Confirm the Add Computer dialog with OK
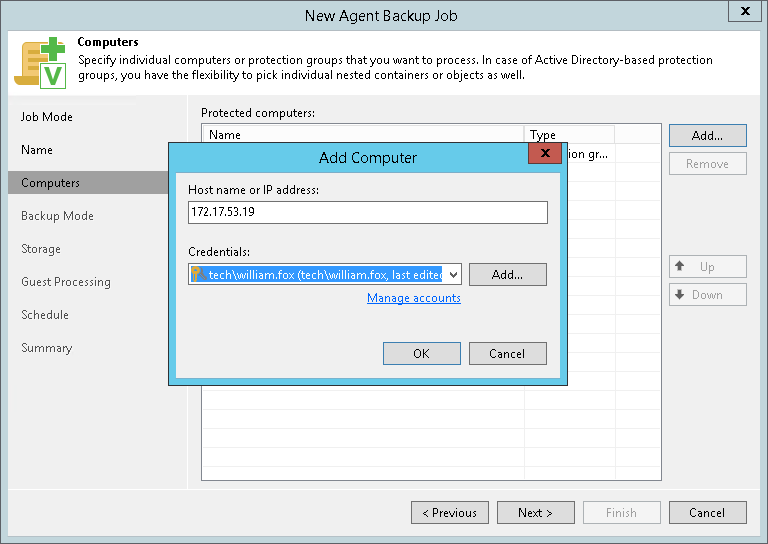This screenshot has height=544, width=768. pos(421,353)
